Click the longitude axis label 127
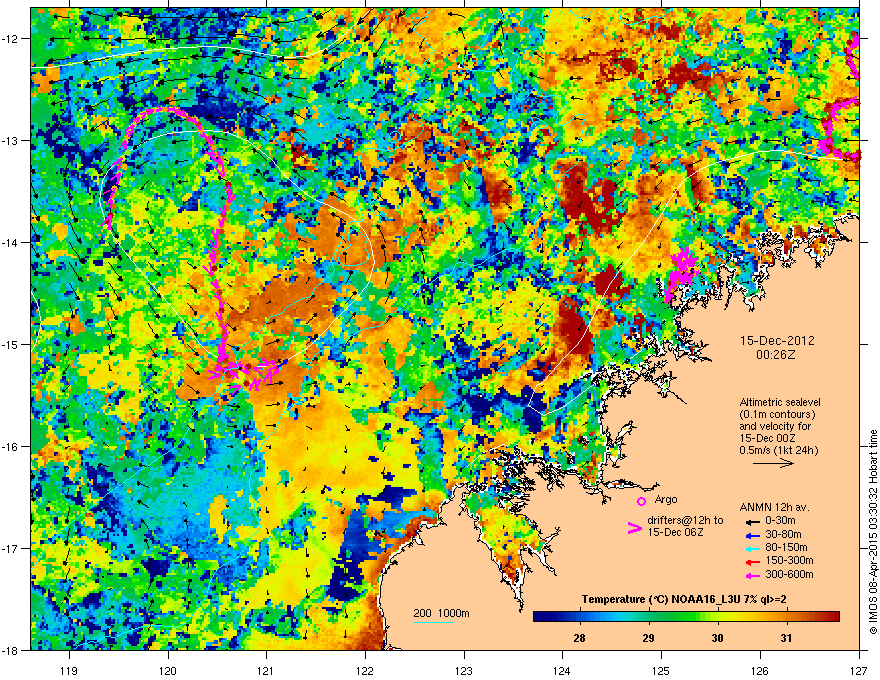This screenshot has height=680, width=880. pyautogui.click(x=859, y=670)
